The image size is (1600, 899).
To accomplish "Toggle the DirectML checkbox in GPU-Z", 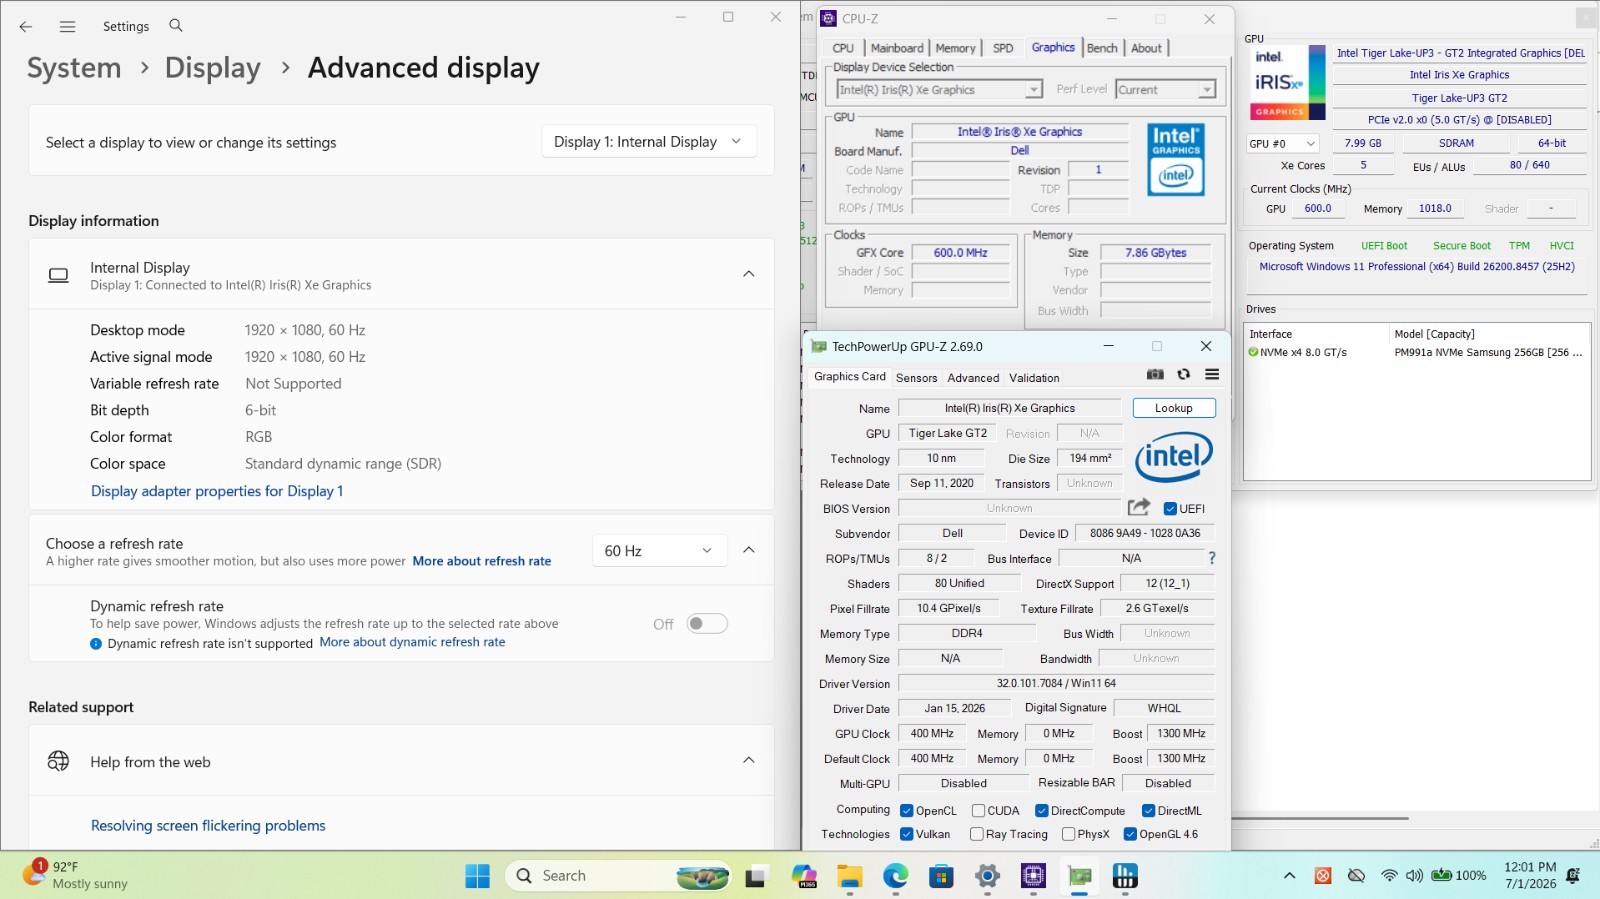I will pyautogui.click(x=1148, y=811).
